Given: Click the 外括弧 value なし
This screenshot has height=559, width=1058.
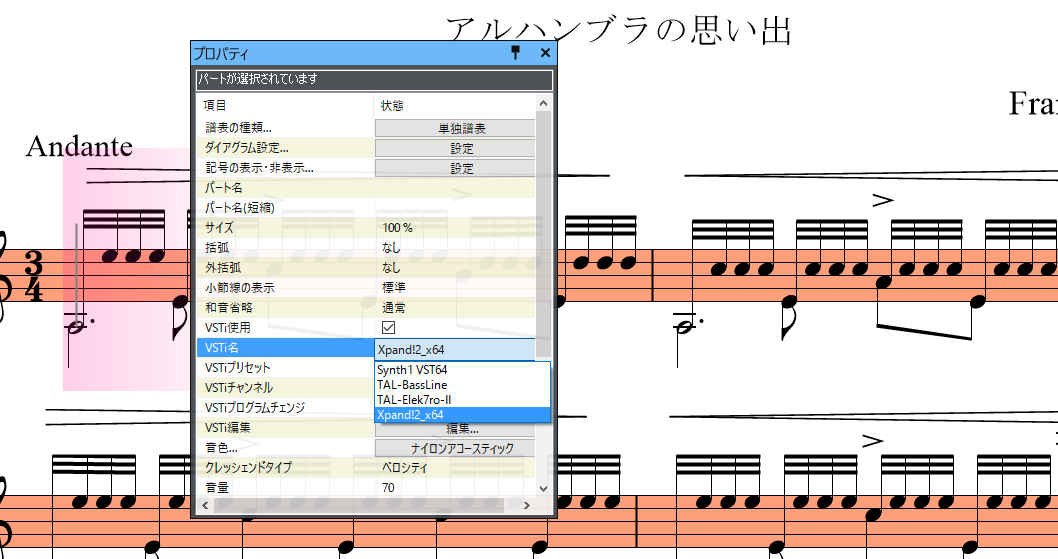Looking at the screenshot, I should click(391, 267).
